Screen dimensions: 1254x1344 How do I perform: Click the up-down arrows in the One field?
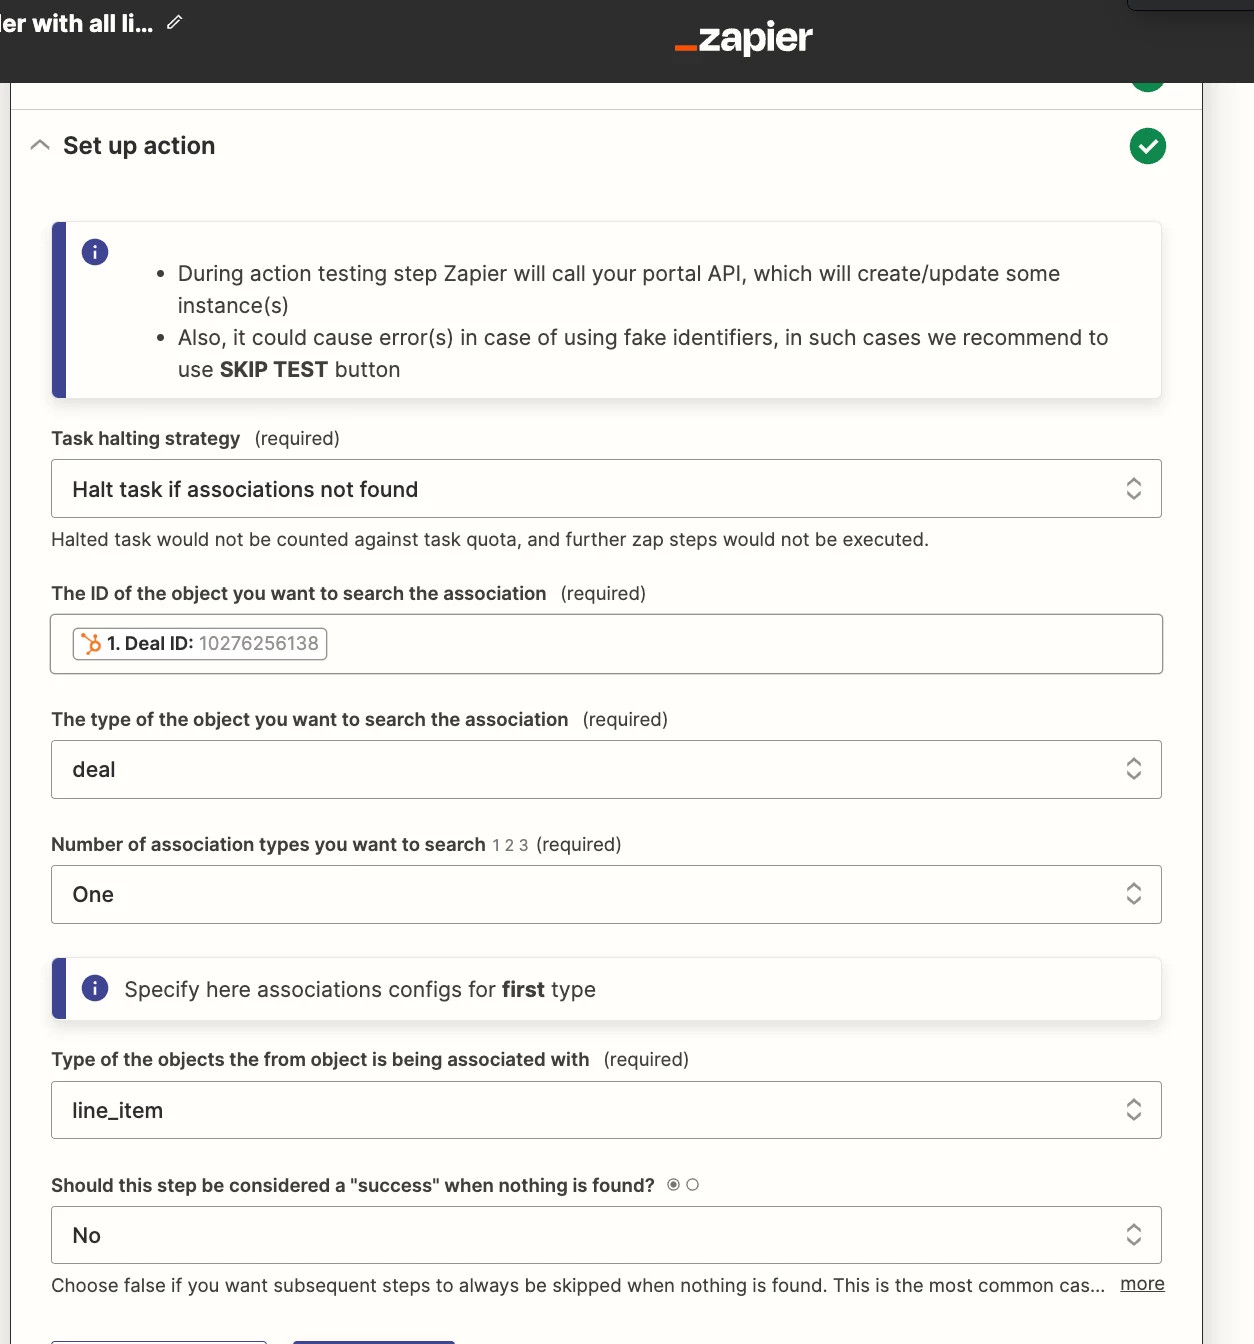coord(1134,894)
